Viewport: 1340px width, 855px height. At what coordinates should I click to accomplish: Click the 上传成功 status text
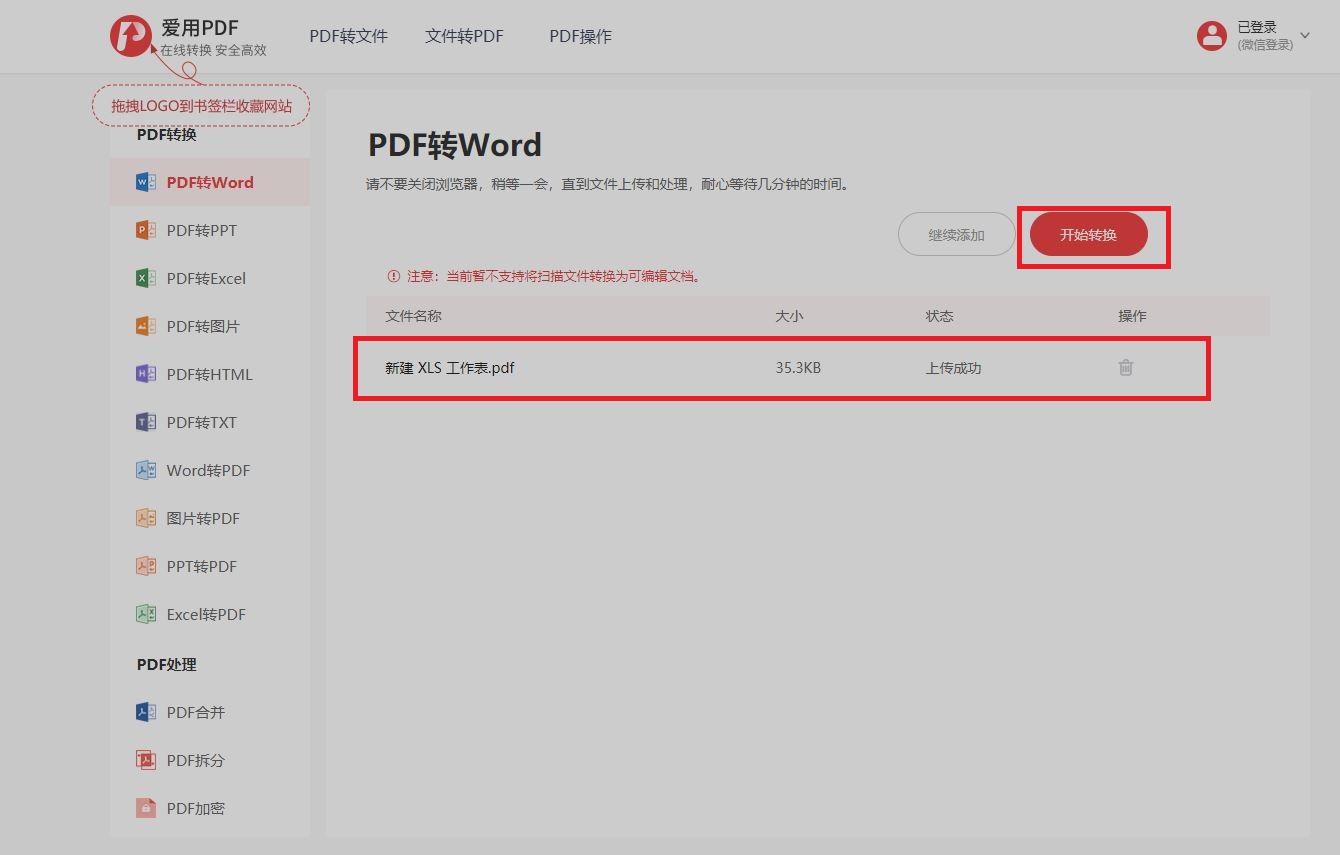coord(953,368)
